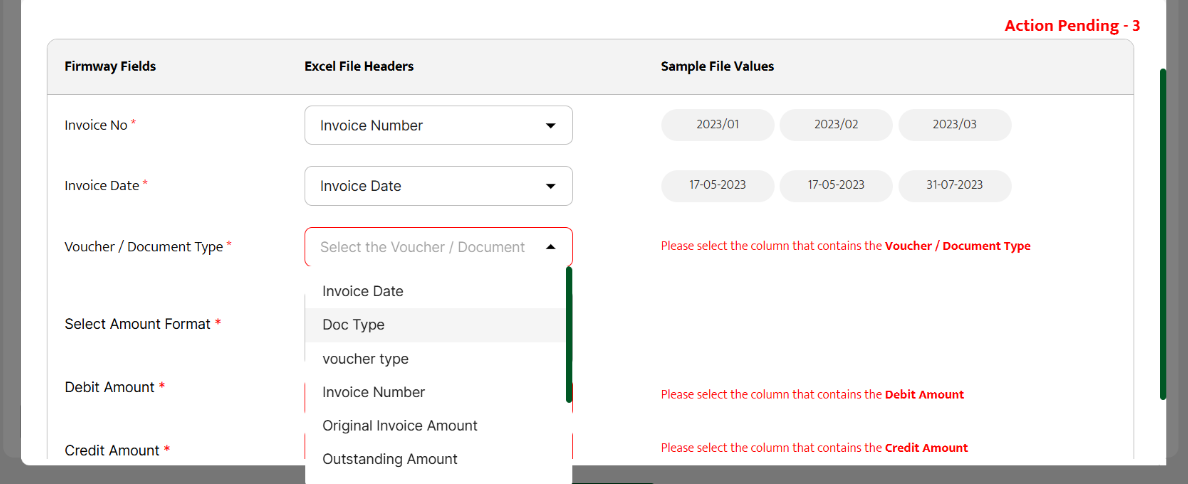Click the 2023/02 sample value chip
This screenshot has width=1188, height=484.
click(836, 125)
